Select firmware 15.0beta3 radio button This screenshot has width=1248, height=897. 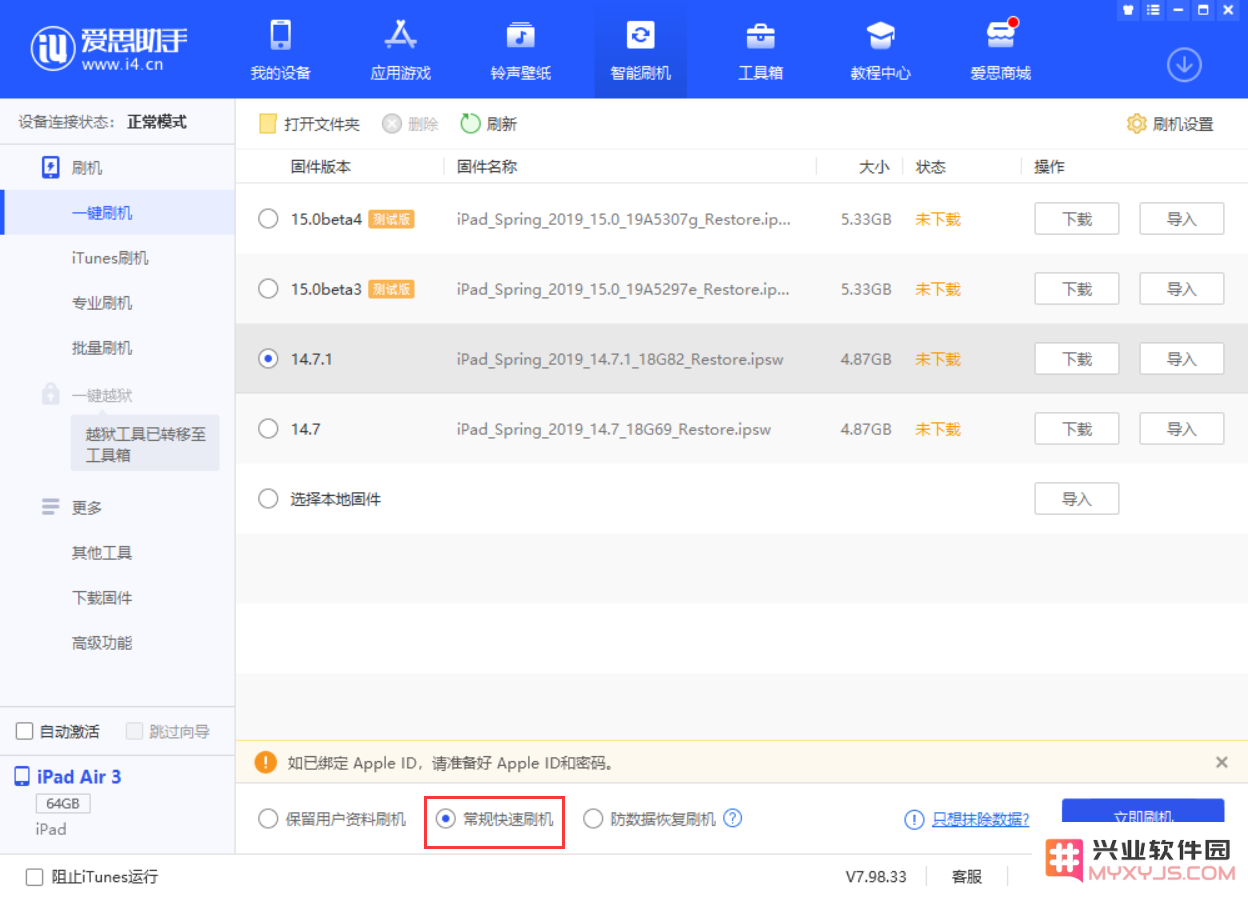click(268, 289)
